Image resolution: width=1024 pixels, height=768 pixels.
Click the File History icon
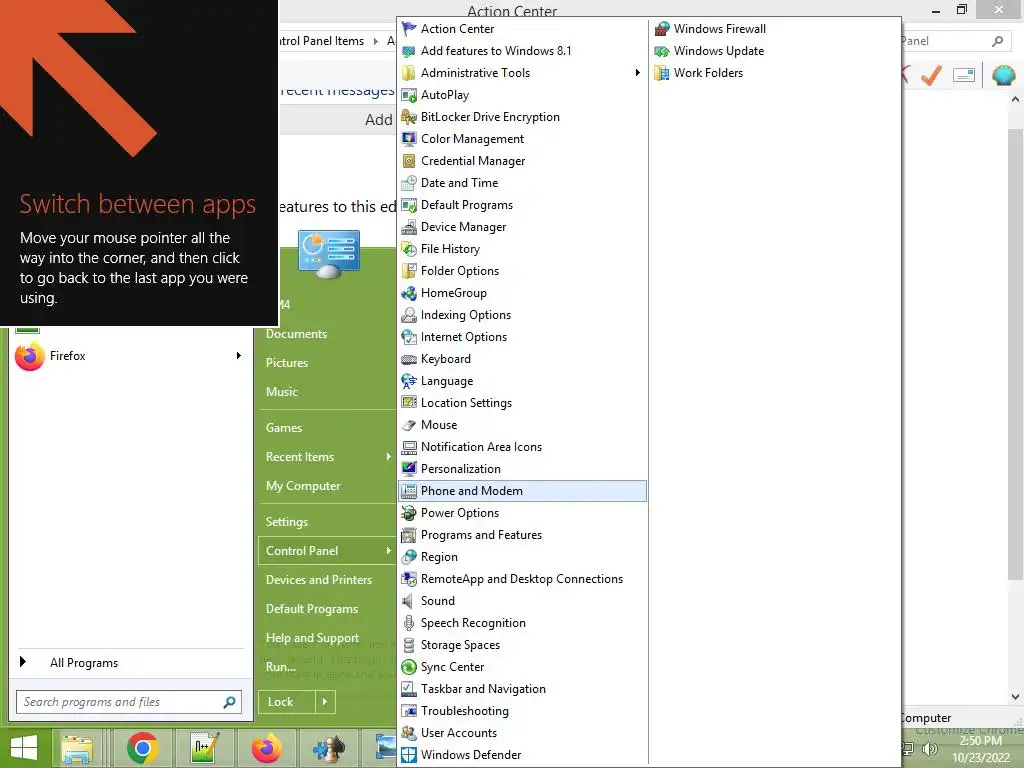(409, 249)
